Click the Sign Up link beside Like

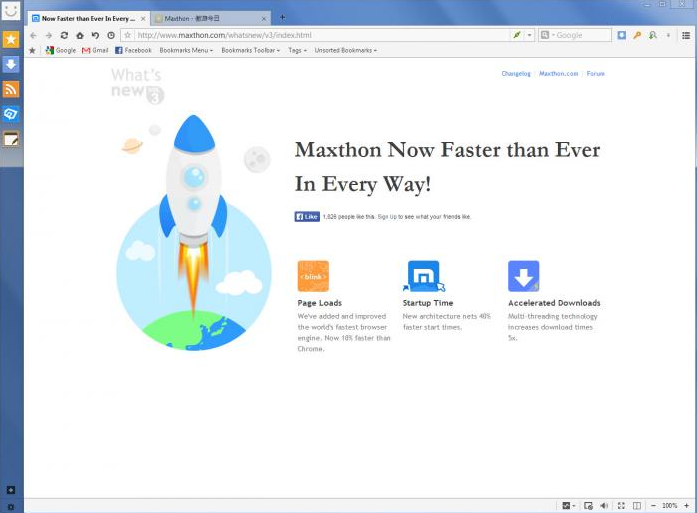[387, 217]
